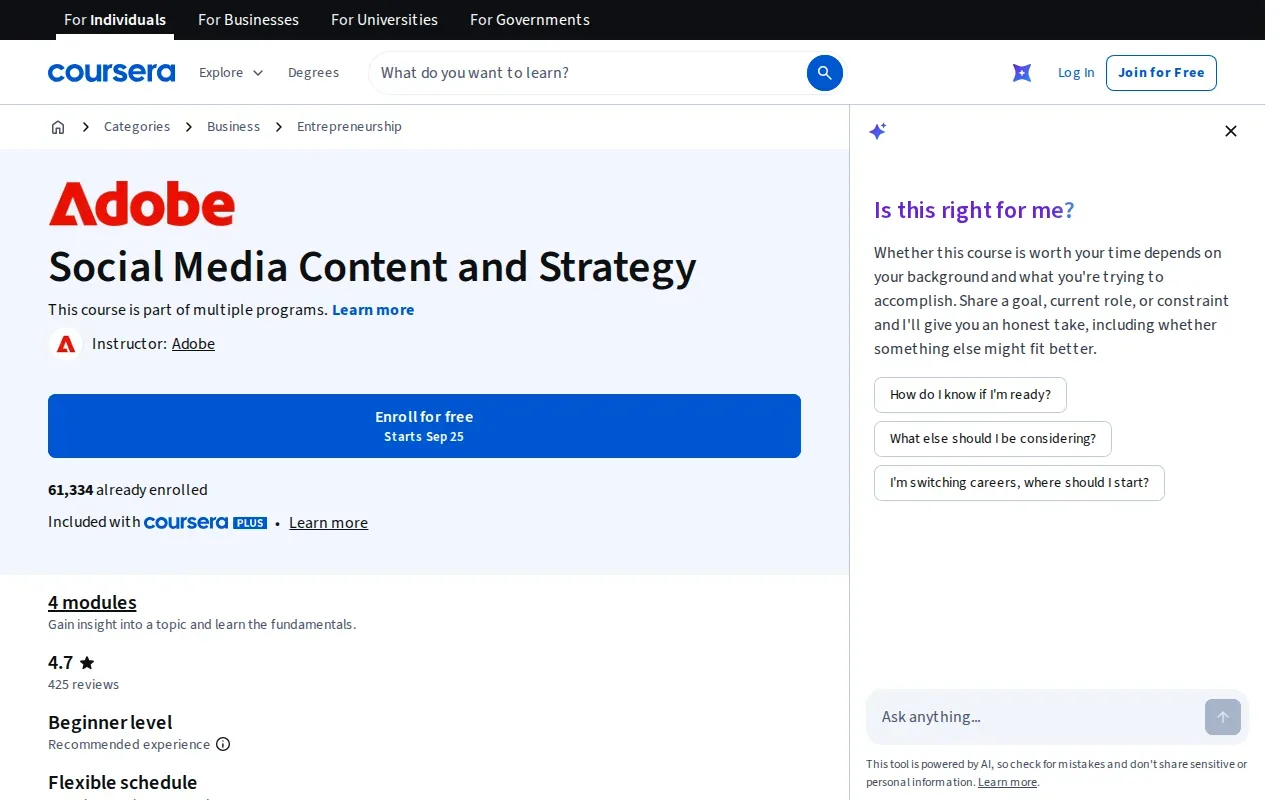Click the blue search magnifier button
1280x800 pixels.
pyautogui.click(x=825, y=73)
